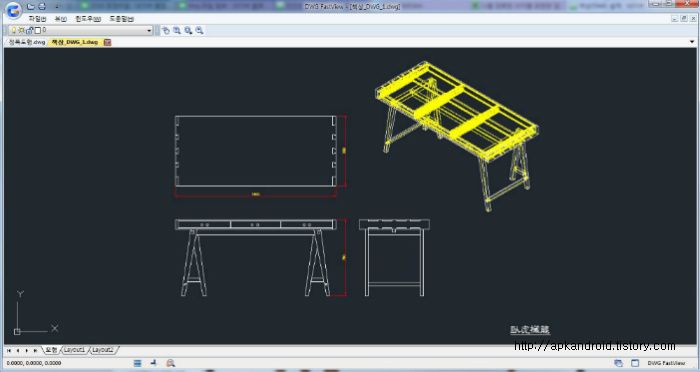Open the document tab list dropdown arrow
The image size is (700, 372).
[x=692, y=42]
